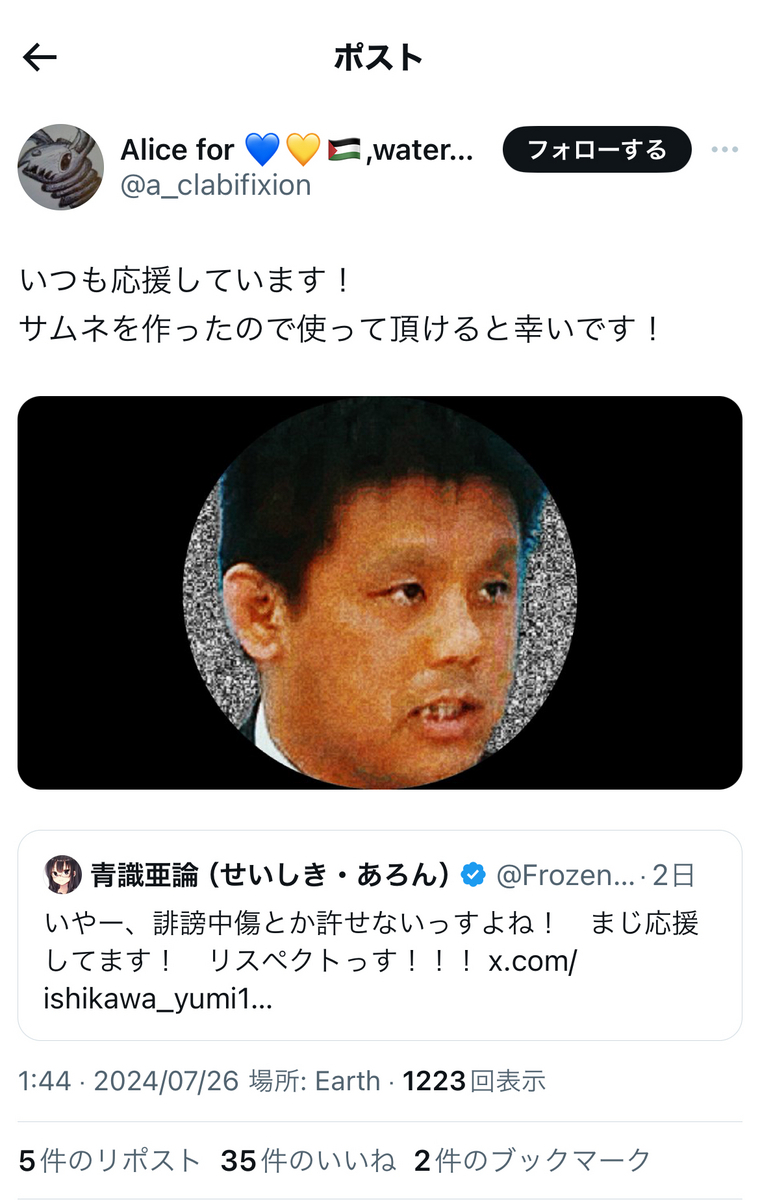Image resolution: width=760 pixels, height=1200 pixels.
Task: Tap the quoted post's small anime avatar
Action: (x=63, y=875)
